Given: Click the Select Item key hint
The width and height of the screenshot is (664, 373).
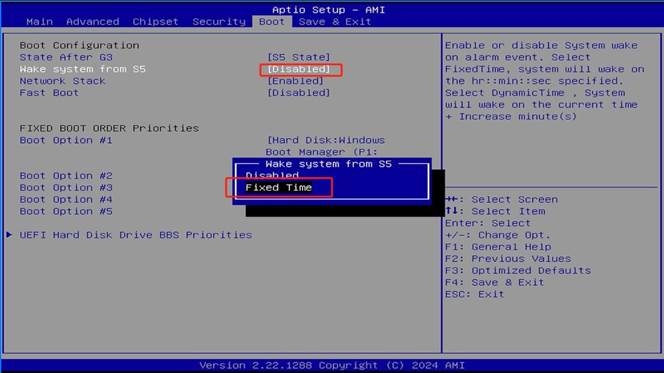Looking at the screenshot, I should (x=495, y=211).
